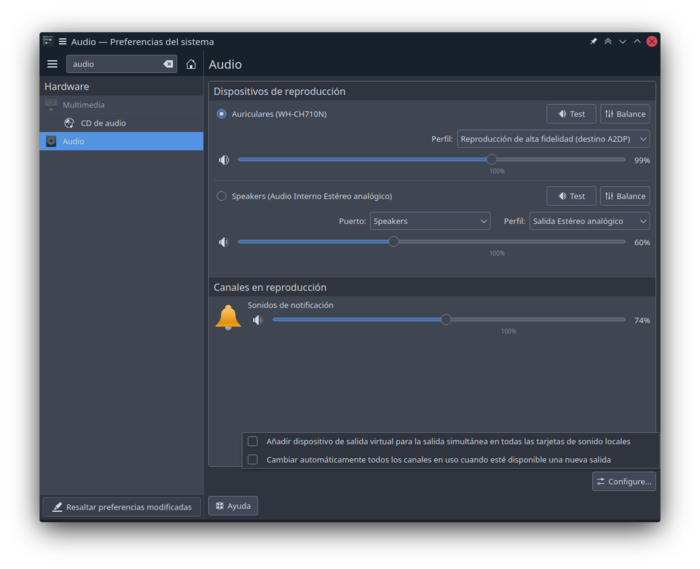Open the Puerto Speakers dropdown
700x569 pixels.
pyautogui.click(x=429, y=221)
